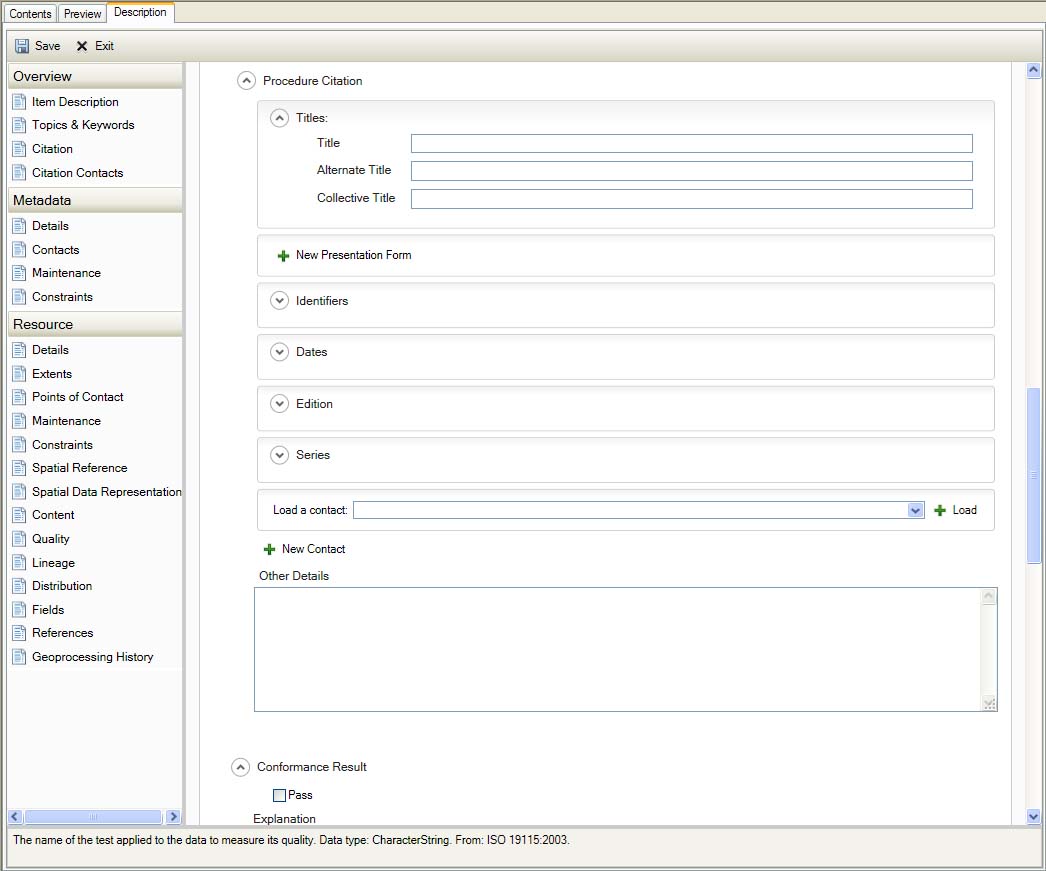Click the green plus beside New Contact

[x=269, y=549]
